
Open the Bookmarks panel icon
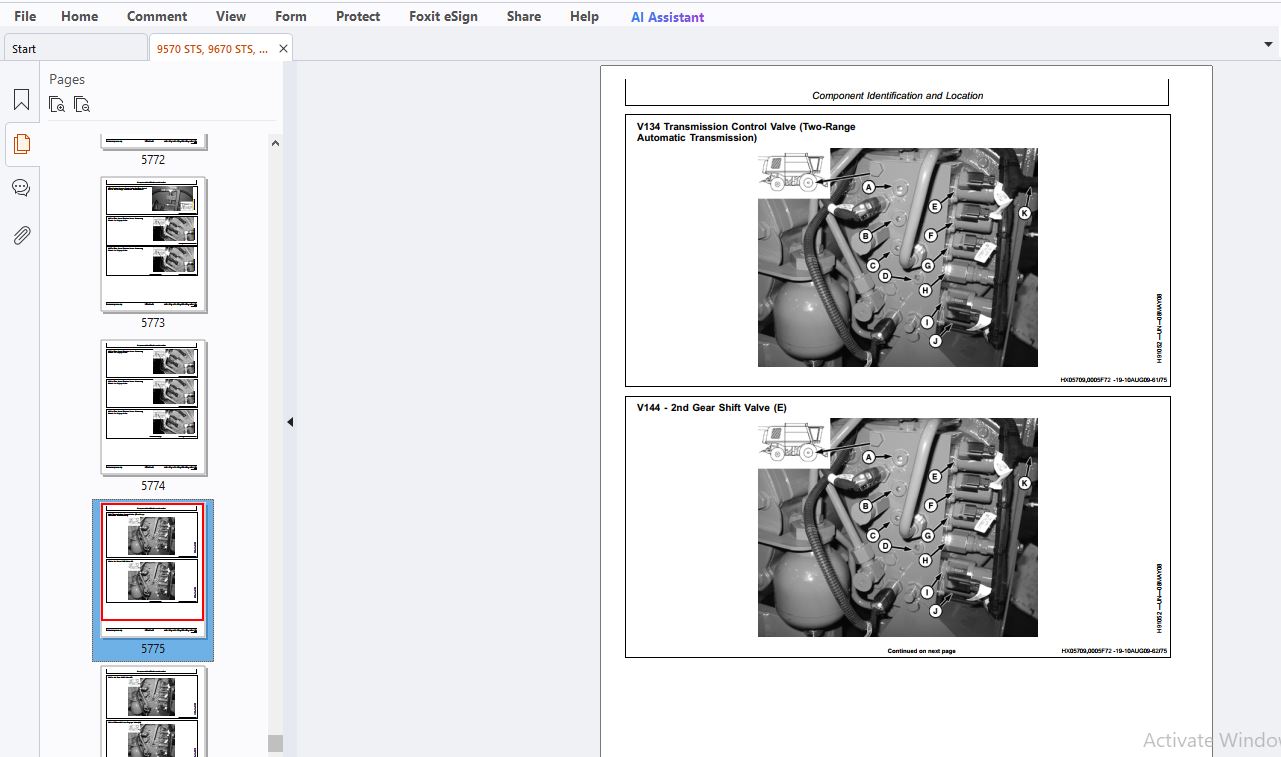tap(21, 100)
